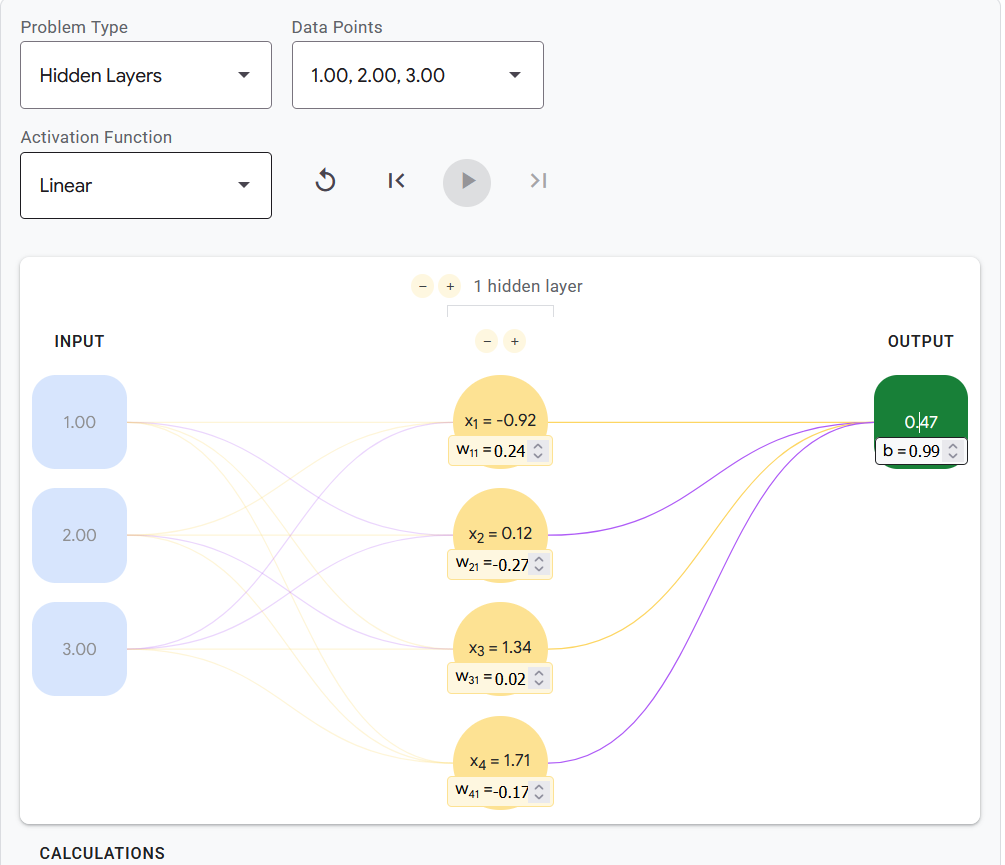Screen dimensions: 1005x865
Task: Expand the Activation Function Linear dropdown
Action: coord(146,185)
